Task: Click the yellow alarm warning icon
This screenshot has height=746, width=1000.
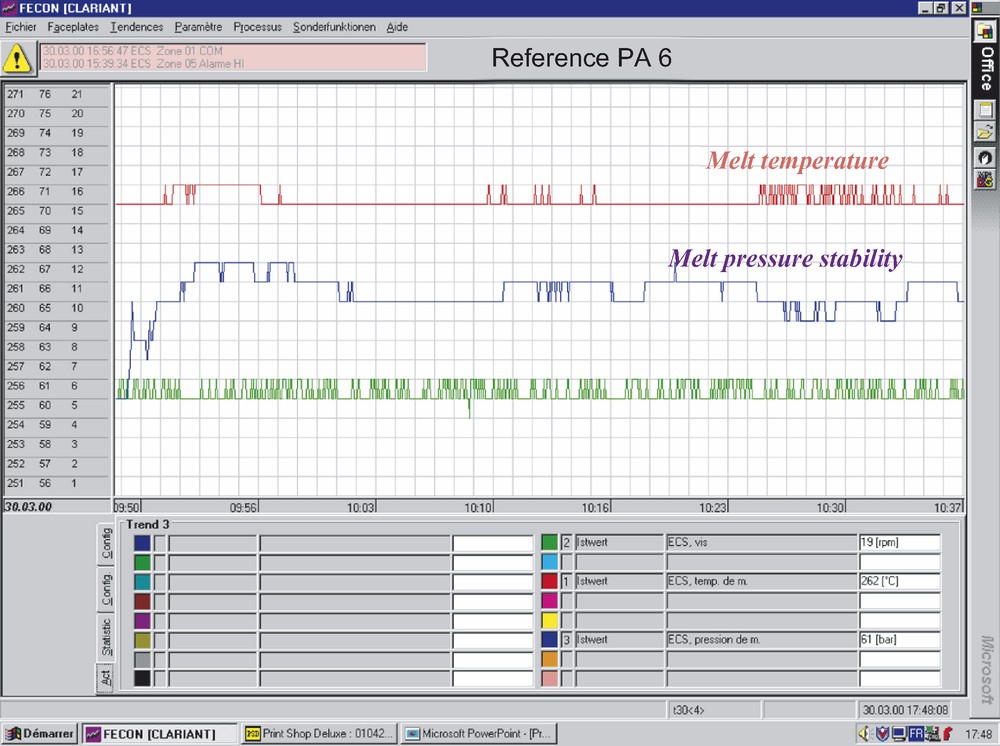Action: tap(18, 57)
